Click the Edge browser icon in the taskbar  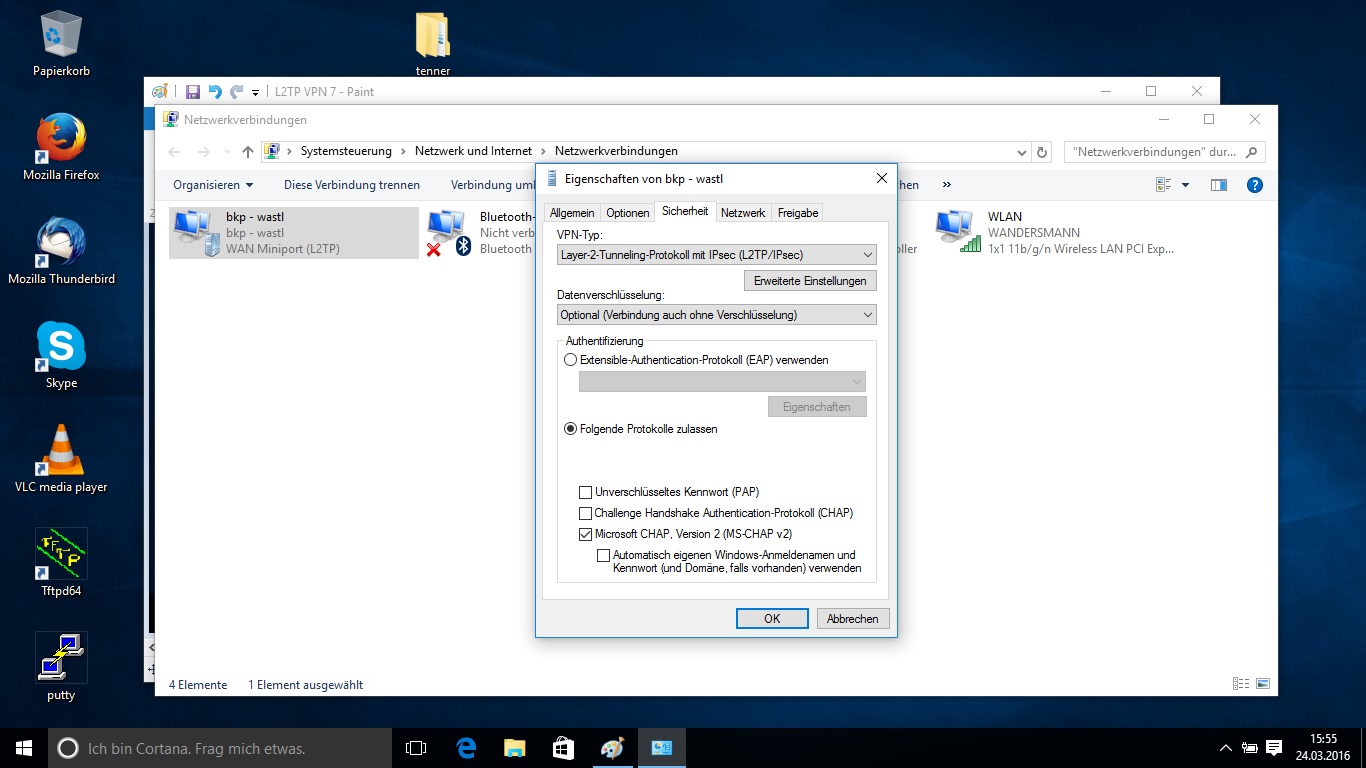tap(466, 748)
